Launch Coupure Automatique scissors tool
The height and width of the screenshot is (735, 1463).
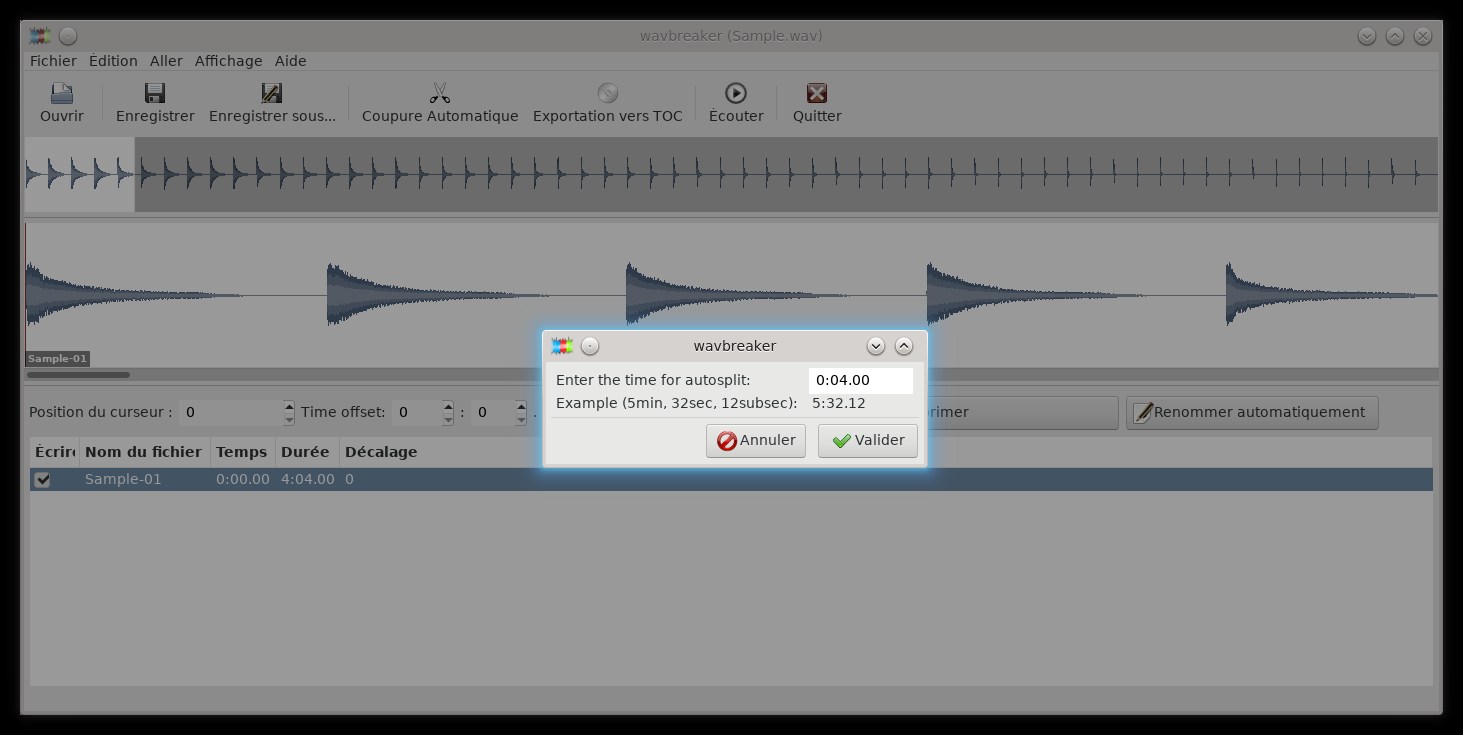pos(440,93)
